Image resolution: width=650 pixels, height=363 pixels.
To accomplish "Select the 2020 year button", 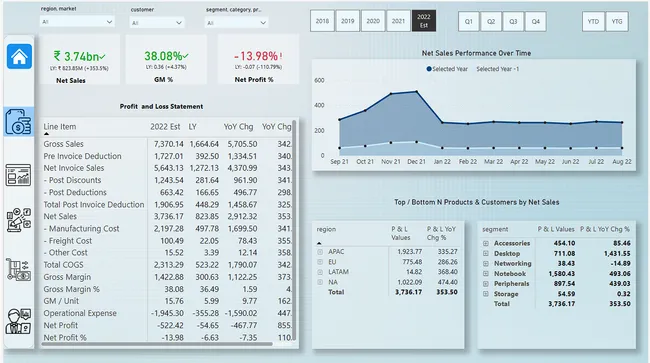I will coord(373,21).
